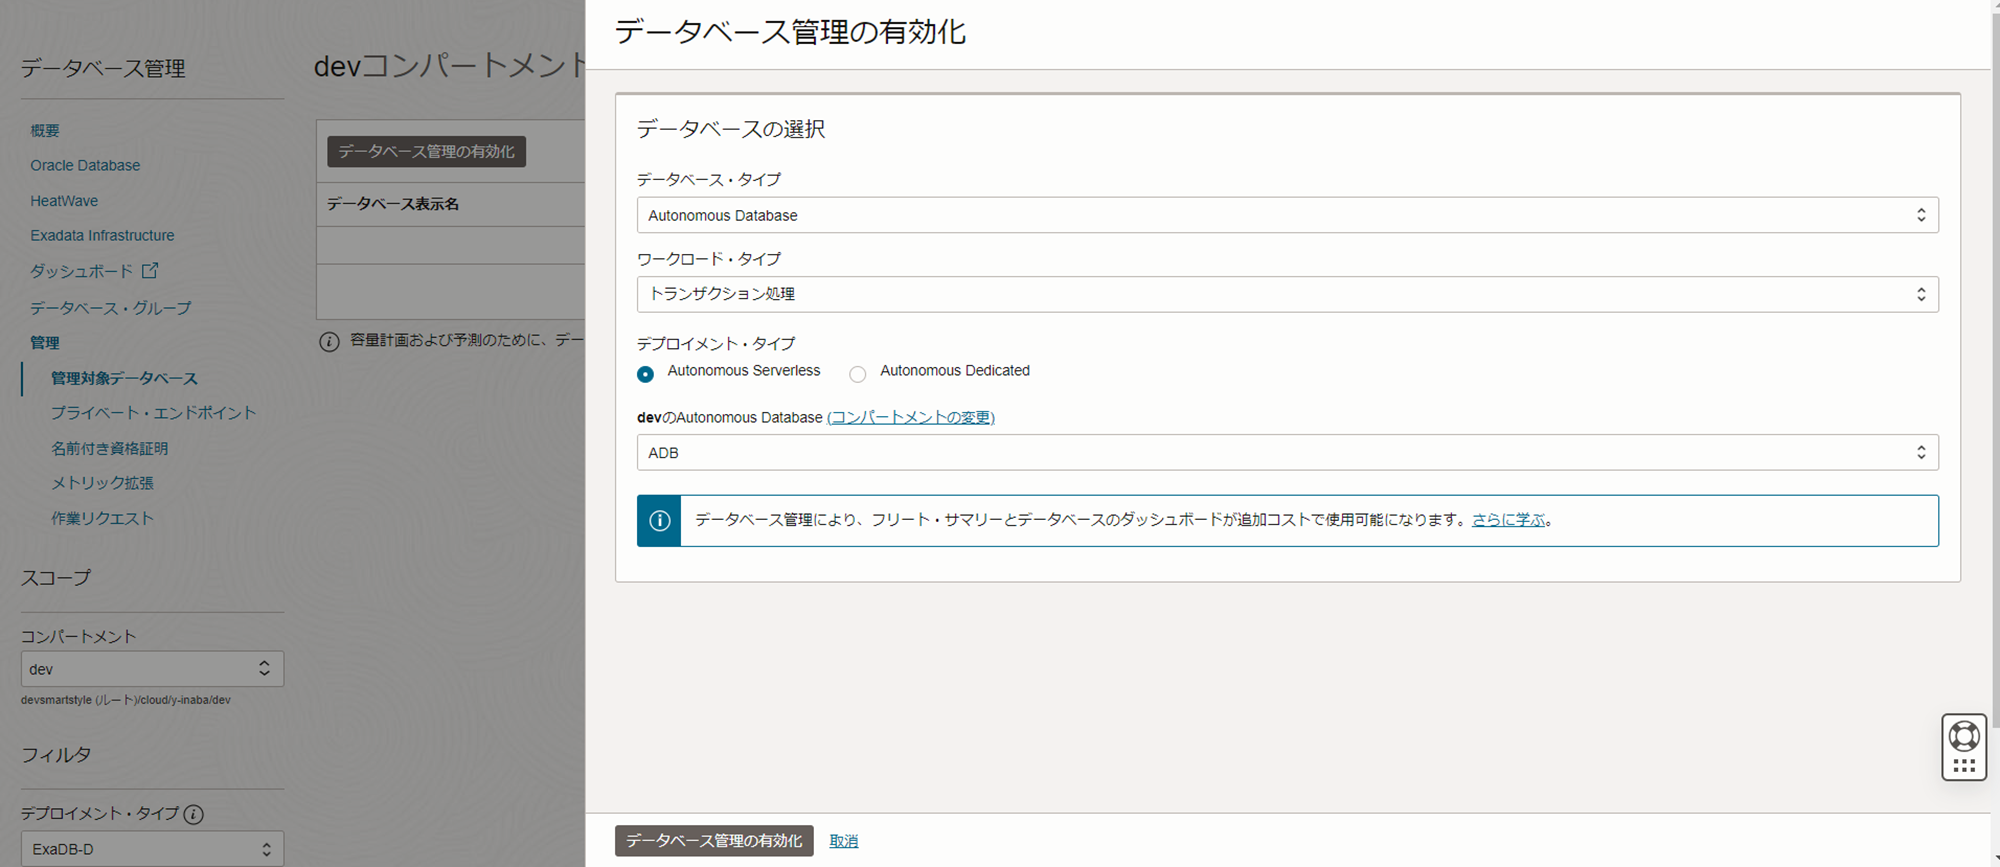The image size is (2000, 867).
Task: Click the コンパートメントの変更 link
Action: [x=911, y=418]
